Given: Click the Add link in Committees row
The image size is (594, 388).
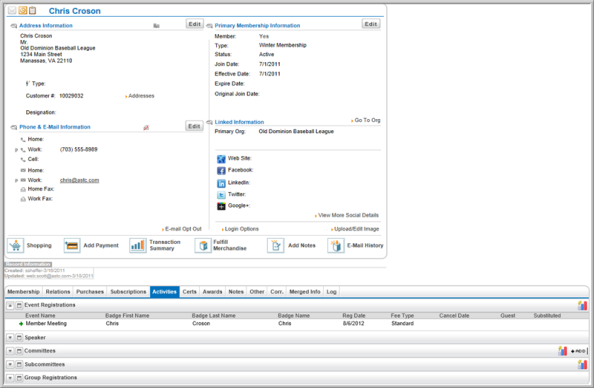Looking at the screenshot, I should [579, 352].
